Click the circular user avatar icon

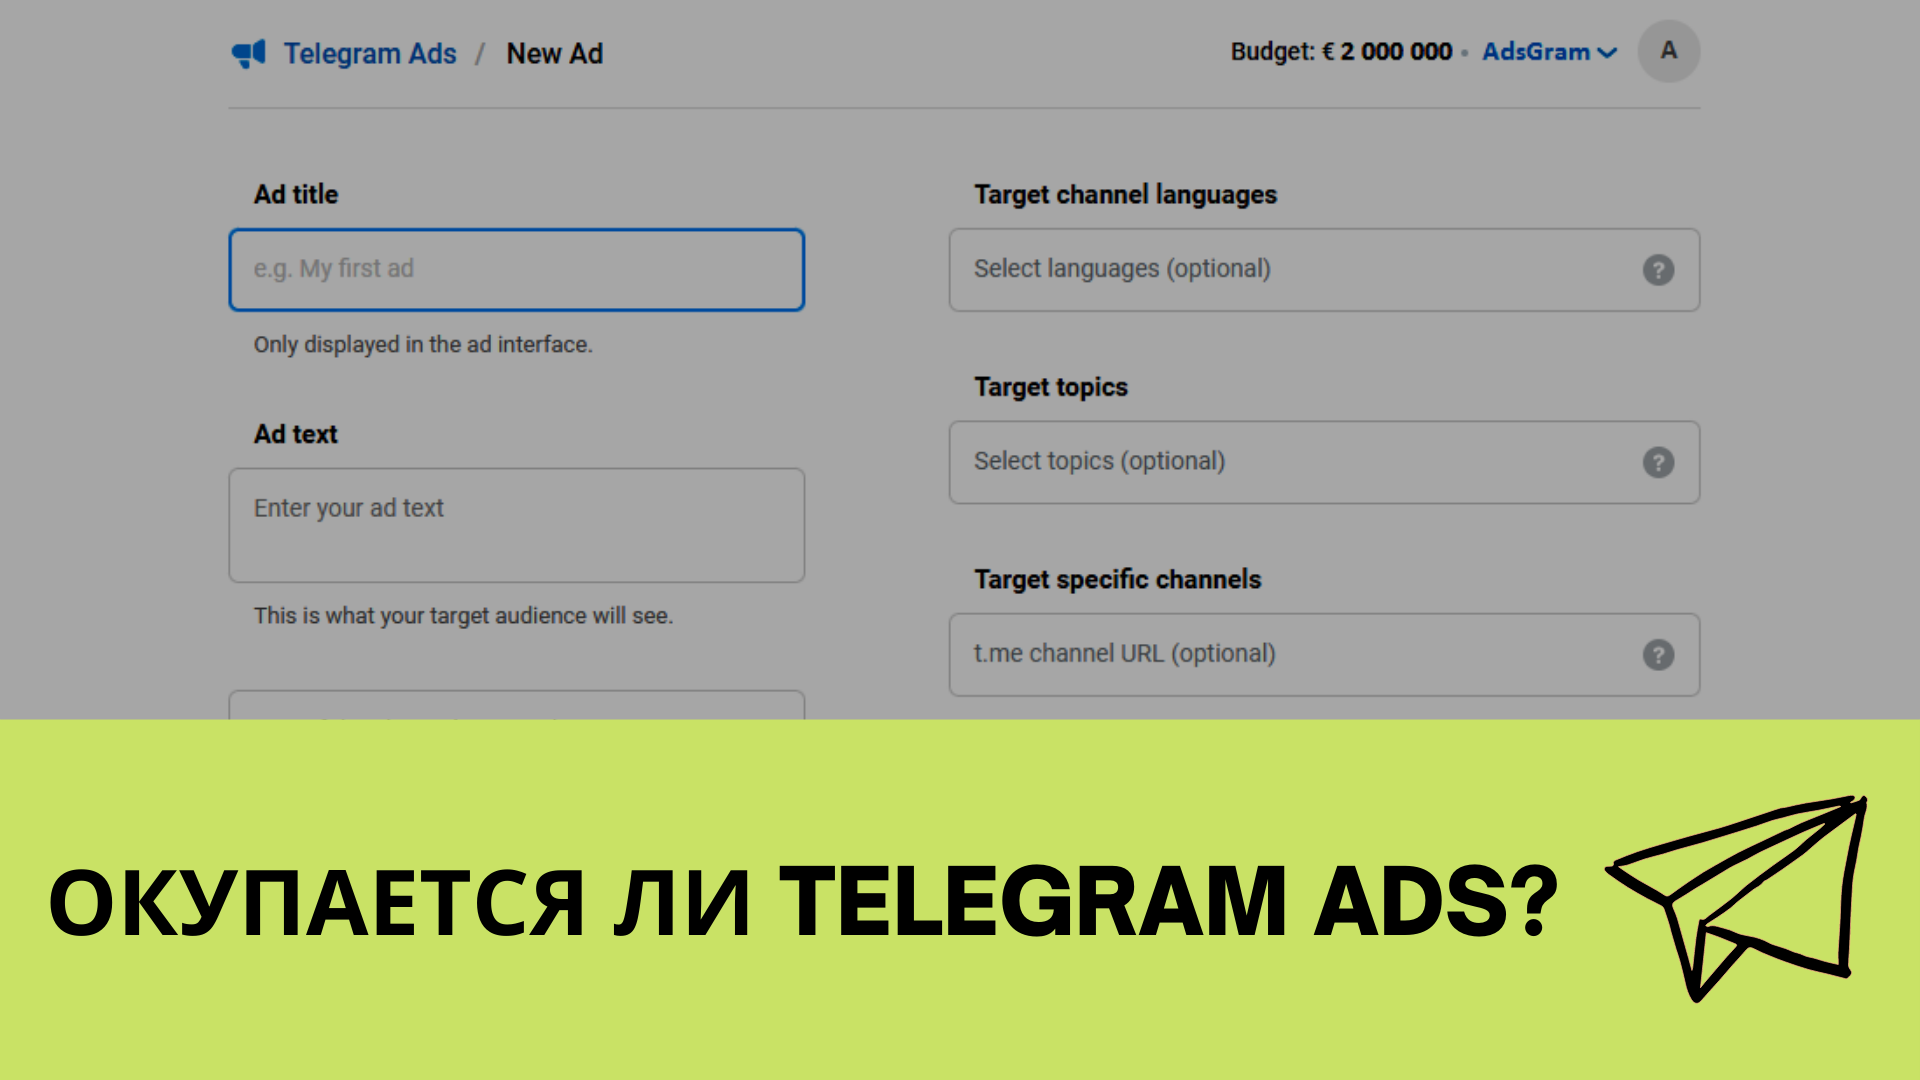coord(1665,53)
